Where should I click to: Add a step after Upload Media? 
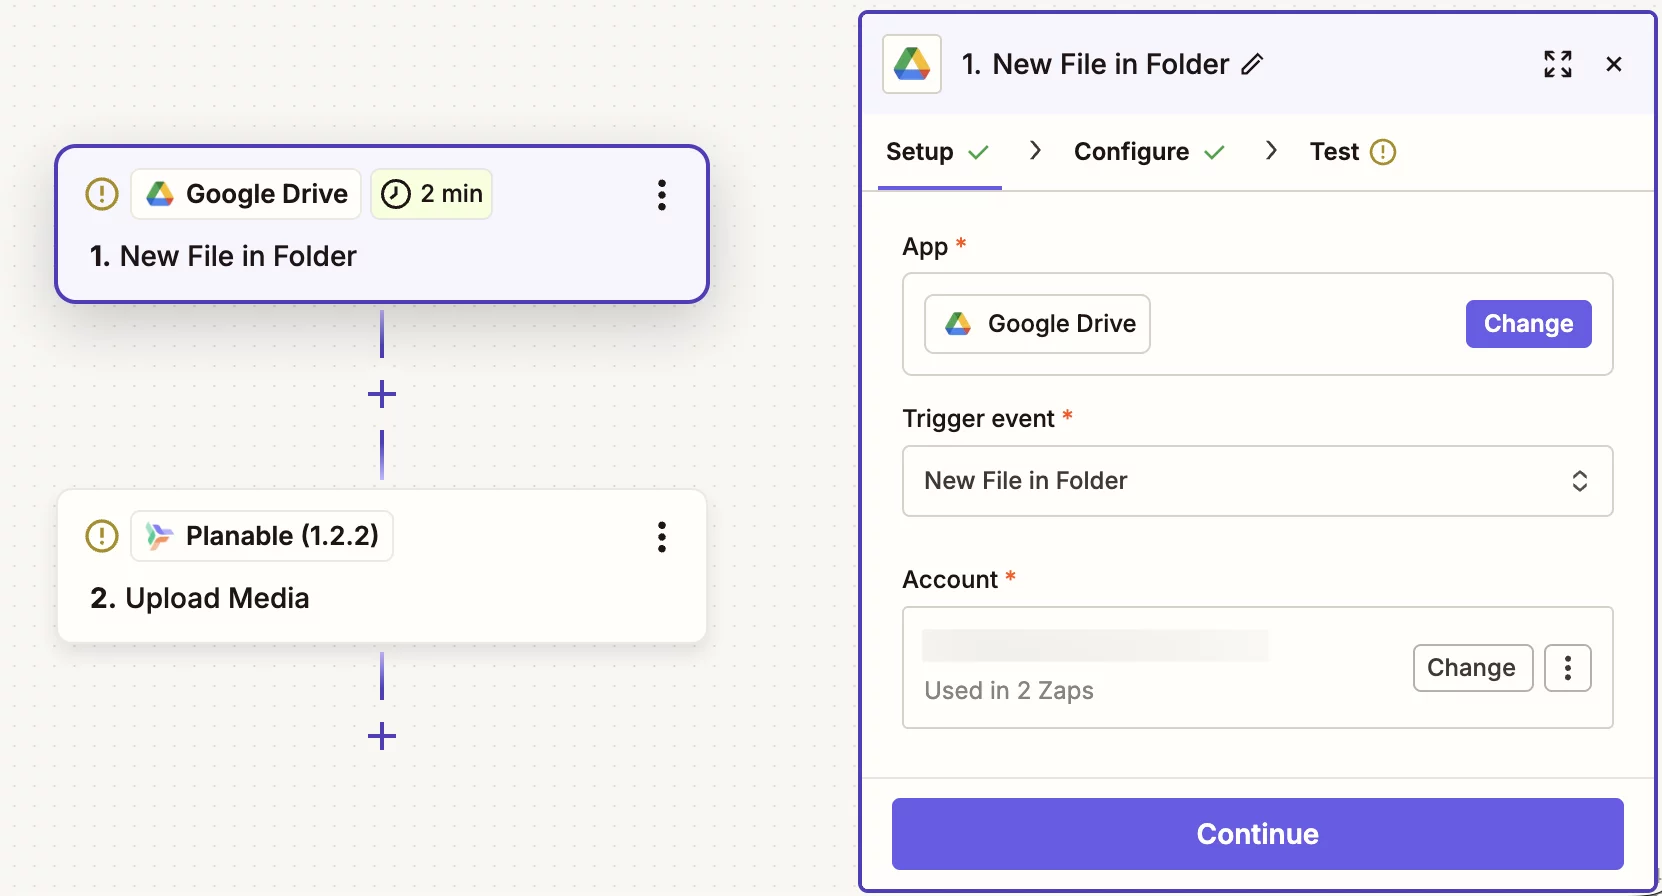click(382, 737)
